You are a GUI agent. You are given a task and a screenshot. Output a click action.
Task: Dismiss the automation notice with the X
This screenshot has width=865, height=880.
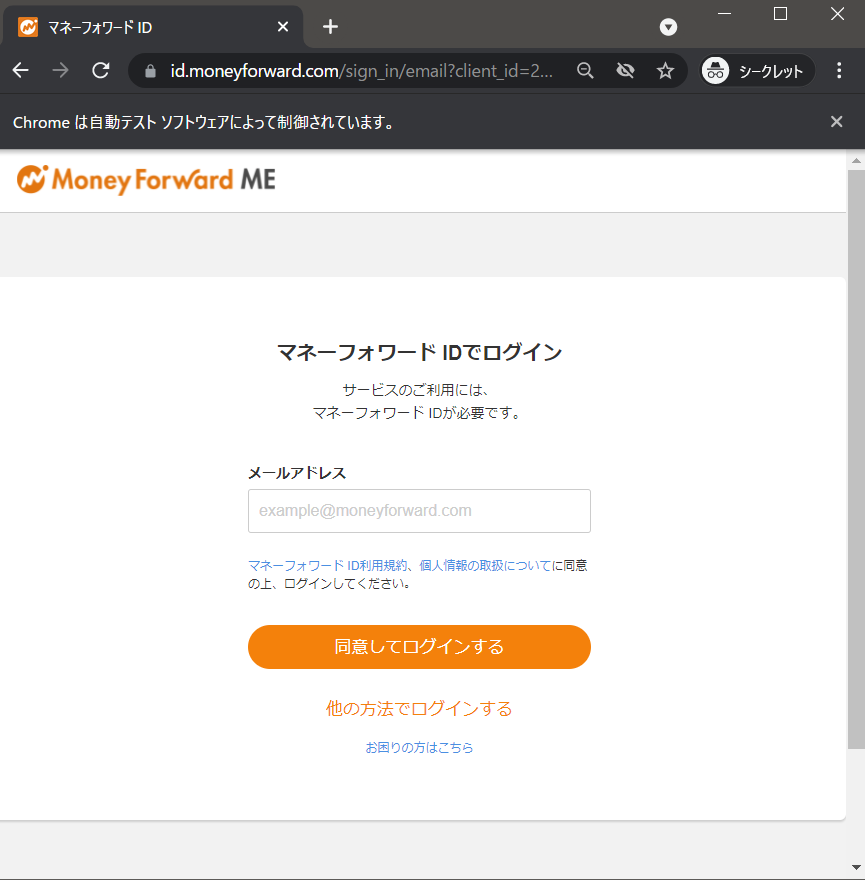(x=836, y=121)
